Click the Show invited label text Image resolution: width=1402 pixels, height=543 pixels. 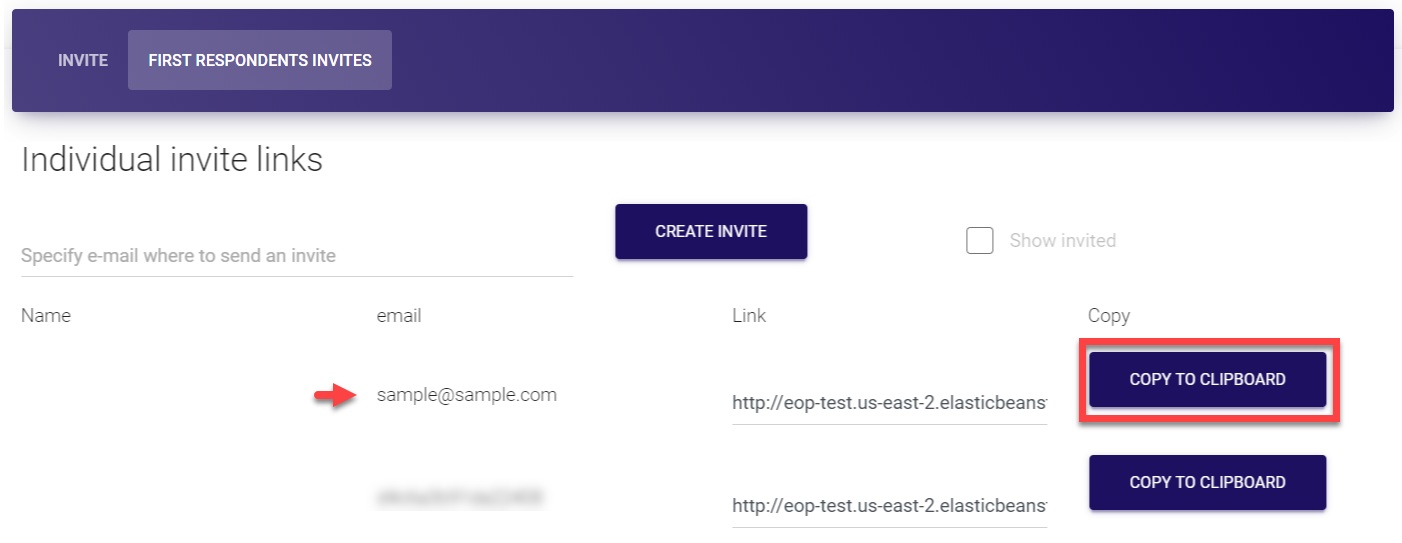click(x=1062, y=241)
